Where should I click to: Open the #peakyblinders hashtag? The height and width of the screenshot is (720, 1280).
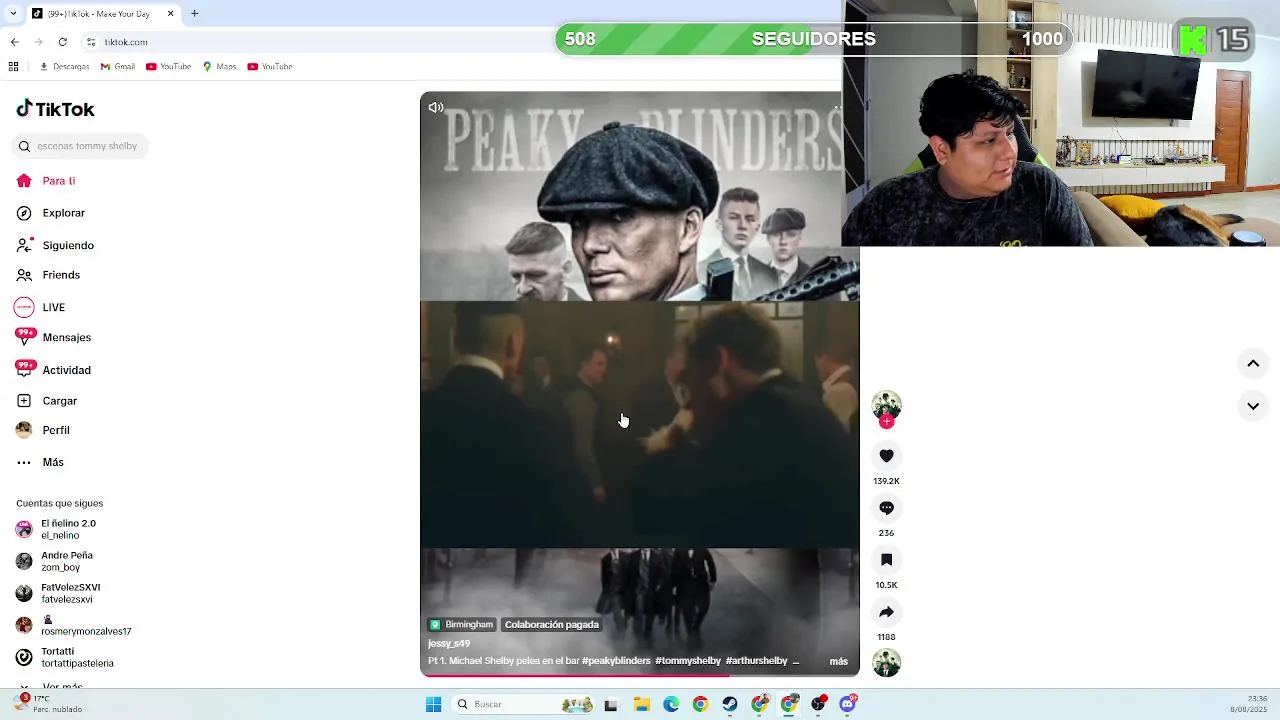pos(616,661)
